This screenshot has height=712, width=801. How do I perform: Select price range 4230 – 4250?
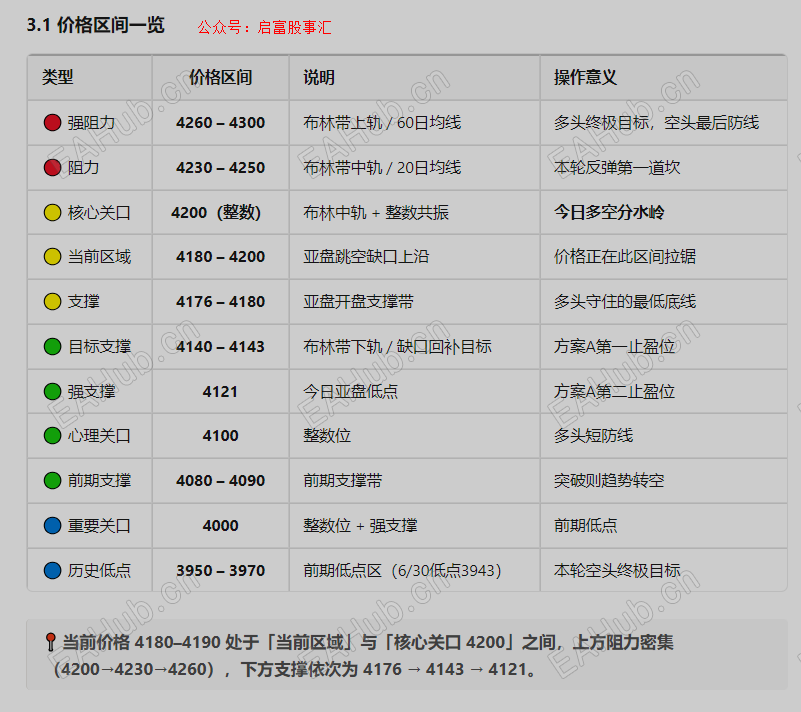point(220,168)
